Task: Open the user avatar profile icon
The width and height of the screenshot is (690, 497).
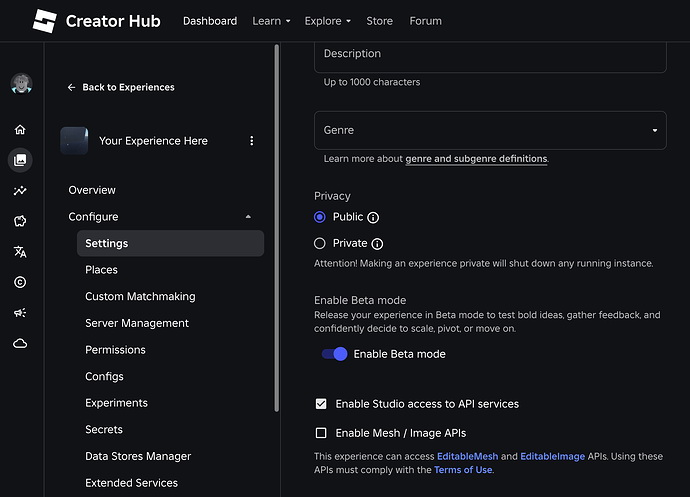Action: pyautogui.click(x=21, y=84)
